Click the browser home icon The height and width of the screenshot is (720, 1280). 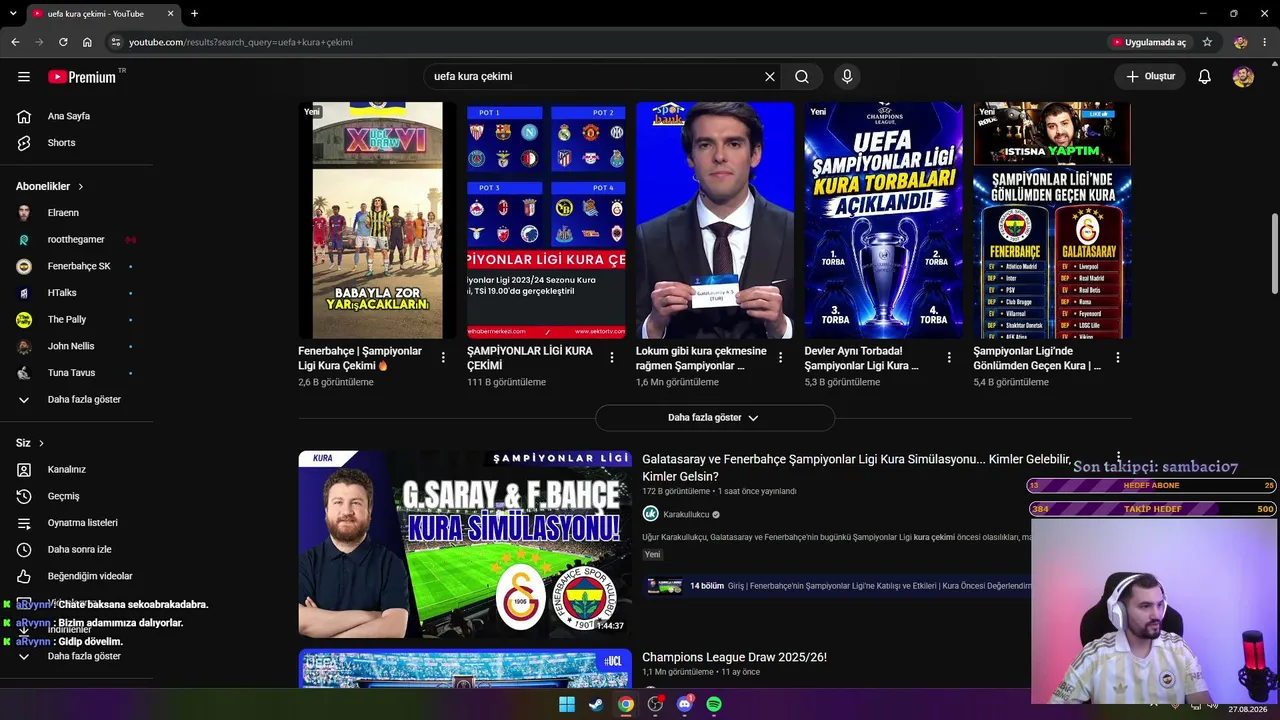(87, 42)
